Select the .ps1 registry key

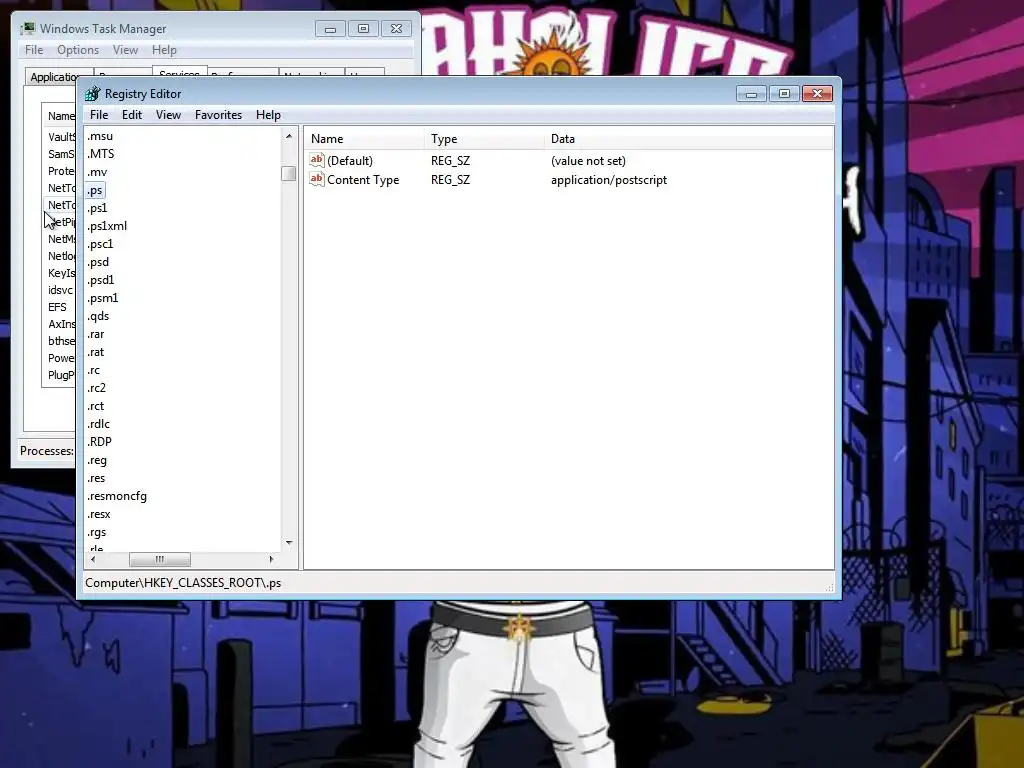(x=97, y=208)
